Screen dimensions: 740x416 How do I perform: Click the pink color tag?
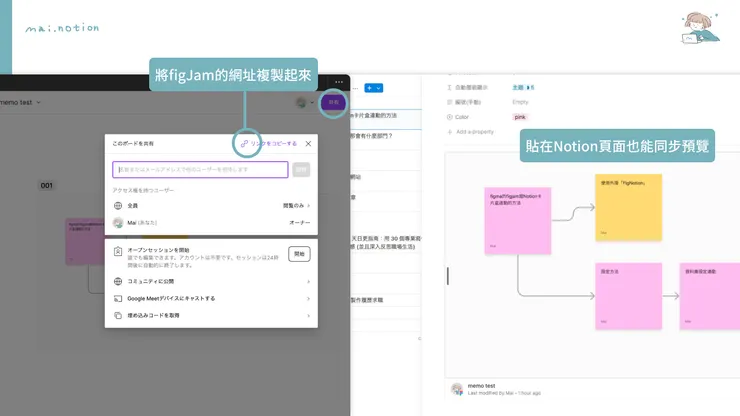520,117
